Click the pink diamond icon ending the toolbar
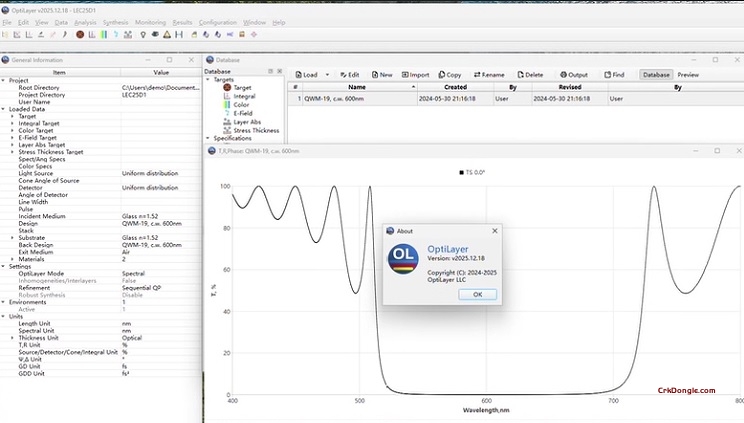This screenshot has width=744, height=423. coord(254,35)
